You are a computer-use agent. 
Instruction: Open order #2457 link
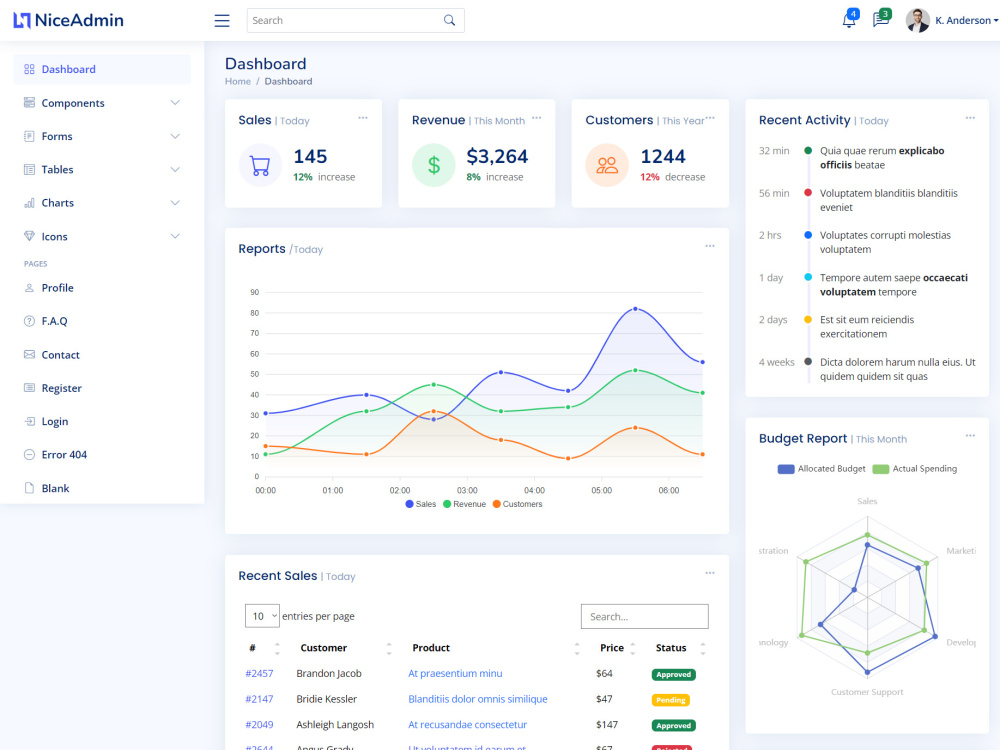tap(259, 673)
